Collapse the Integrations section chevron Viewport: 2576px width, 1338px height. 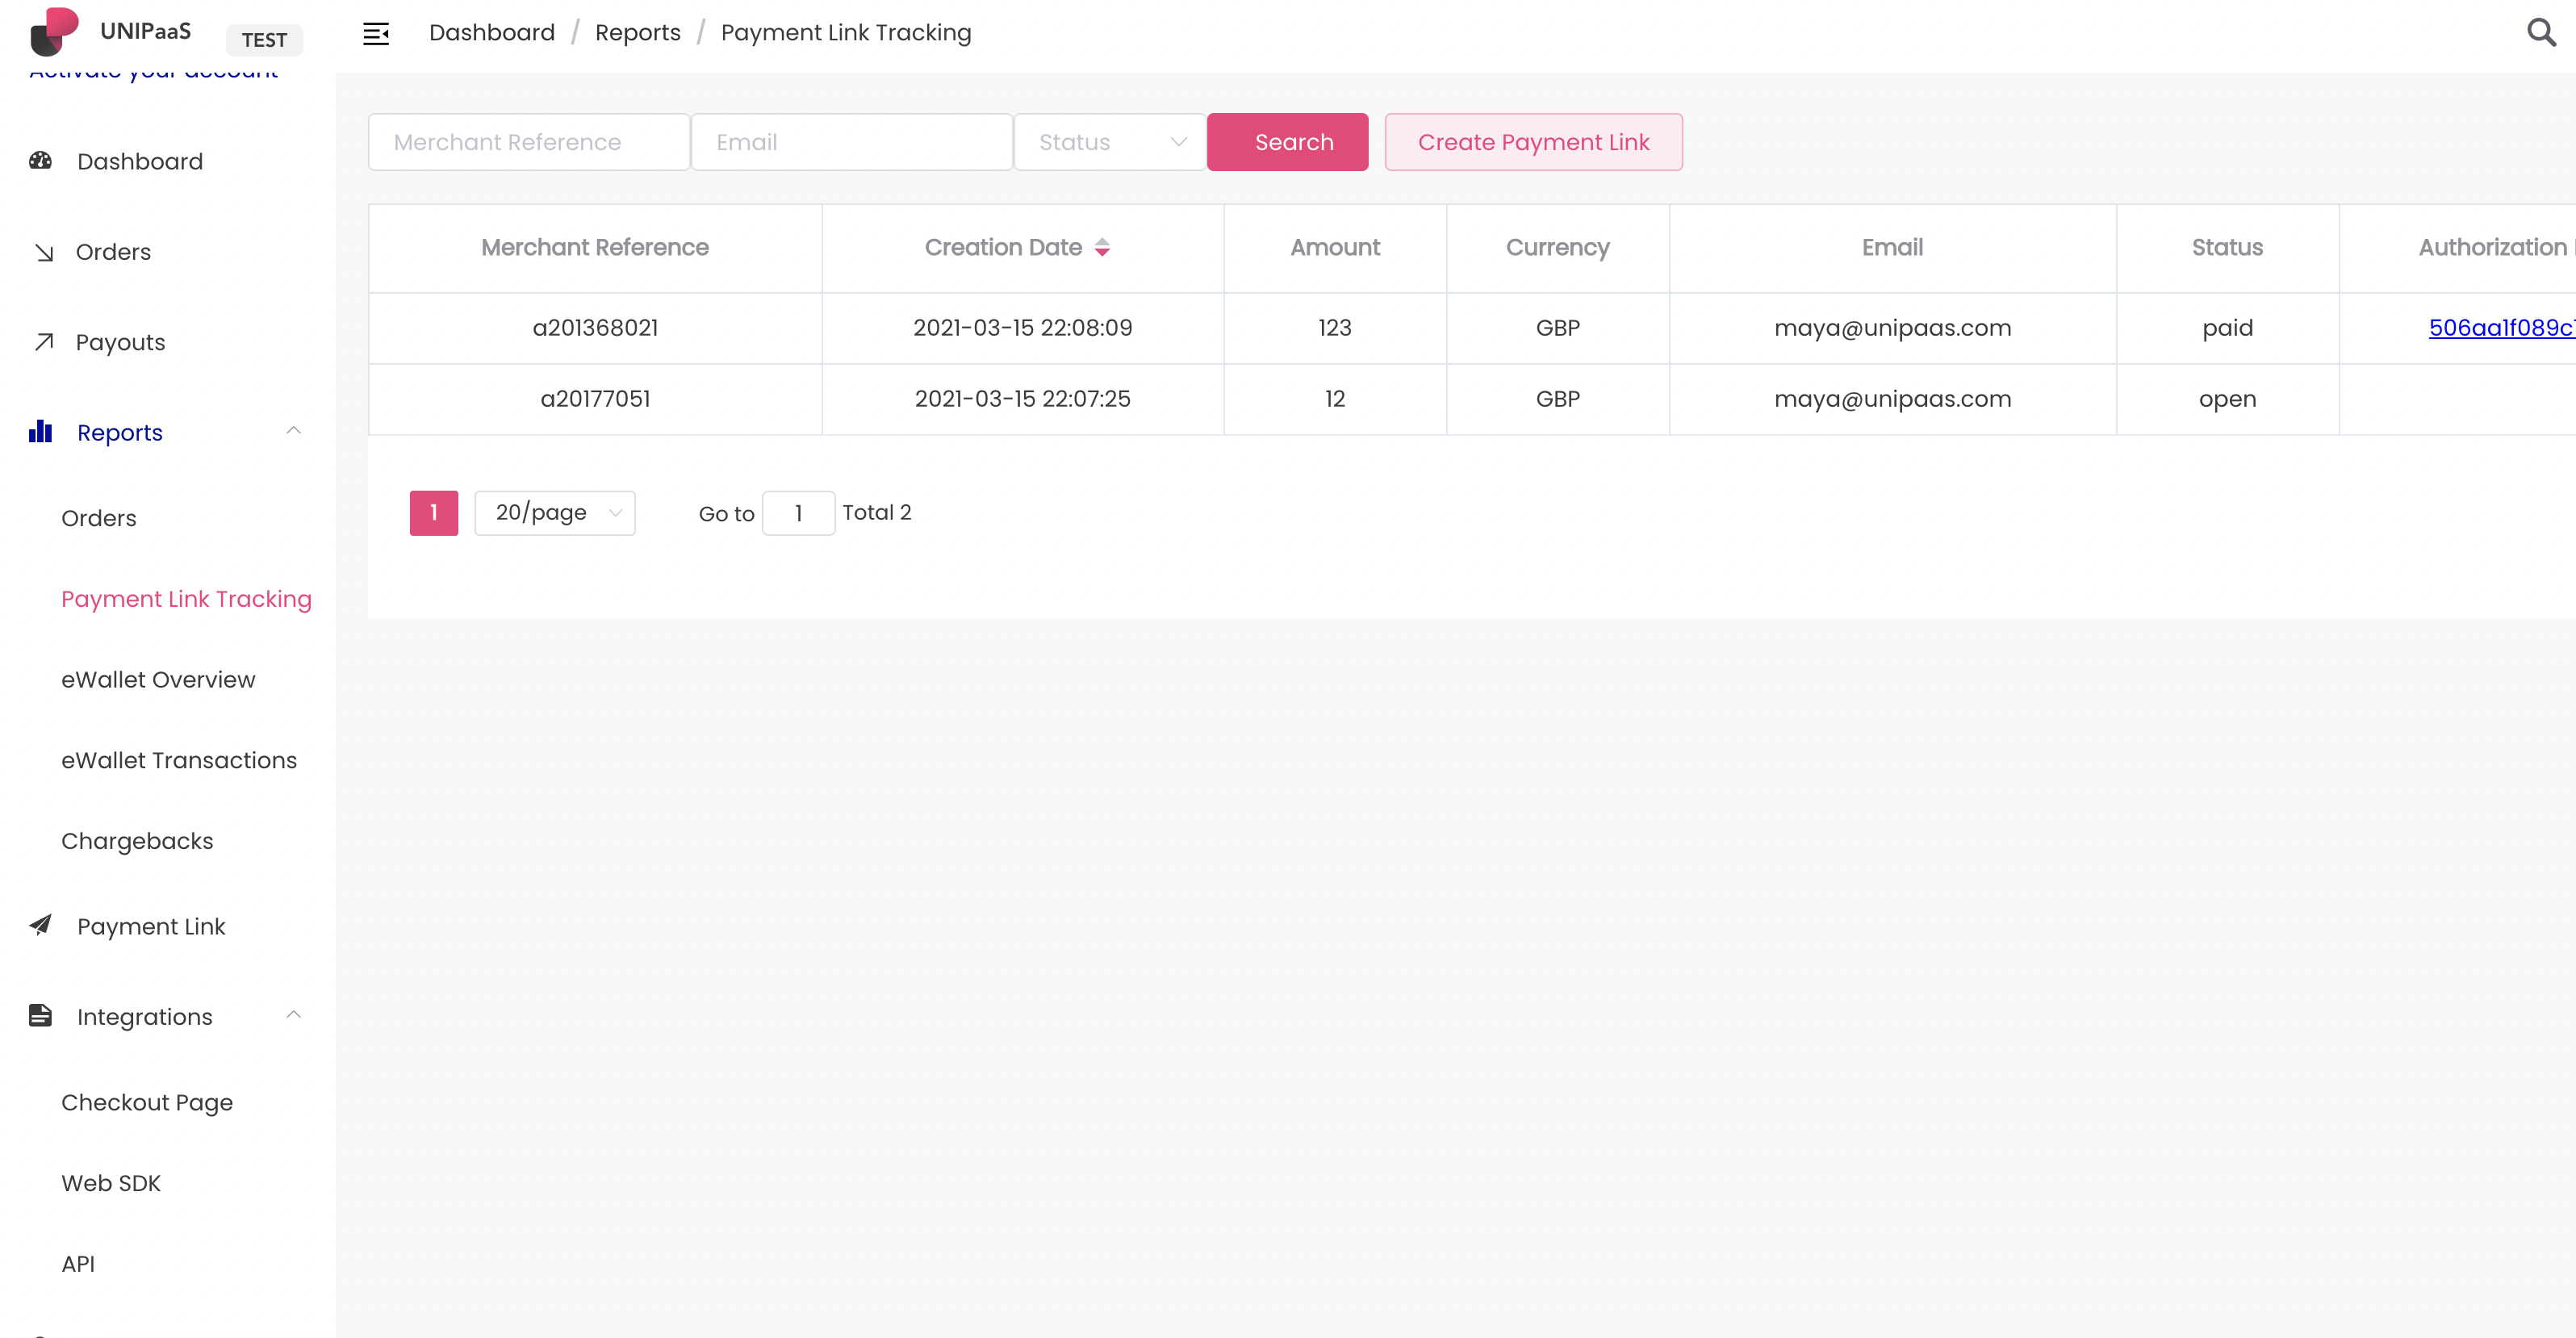pos(293,1015)
